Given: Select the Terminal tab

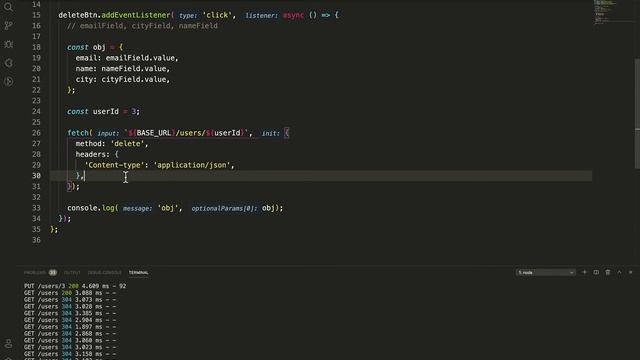Looking at the screenshot, I should (139, 272).
